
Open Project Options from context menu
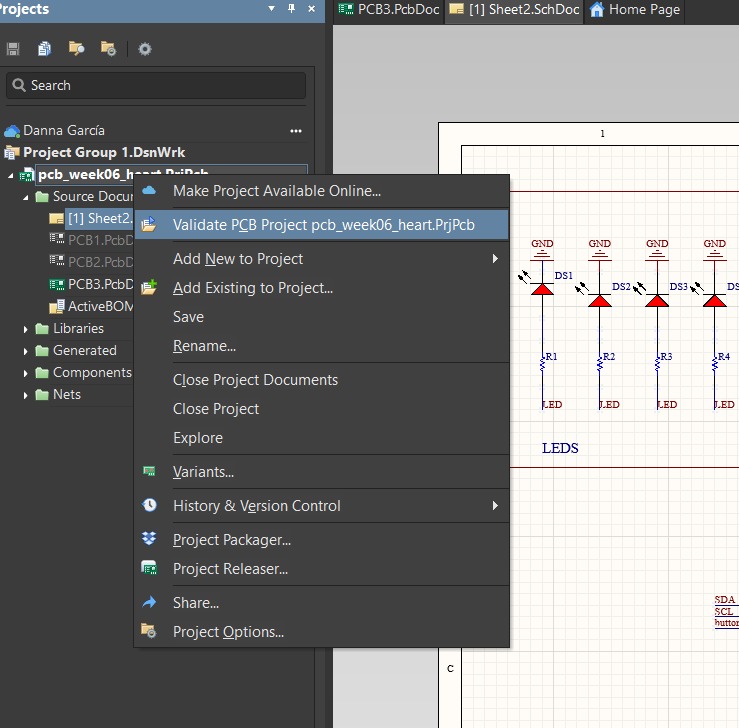(228, 632)
